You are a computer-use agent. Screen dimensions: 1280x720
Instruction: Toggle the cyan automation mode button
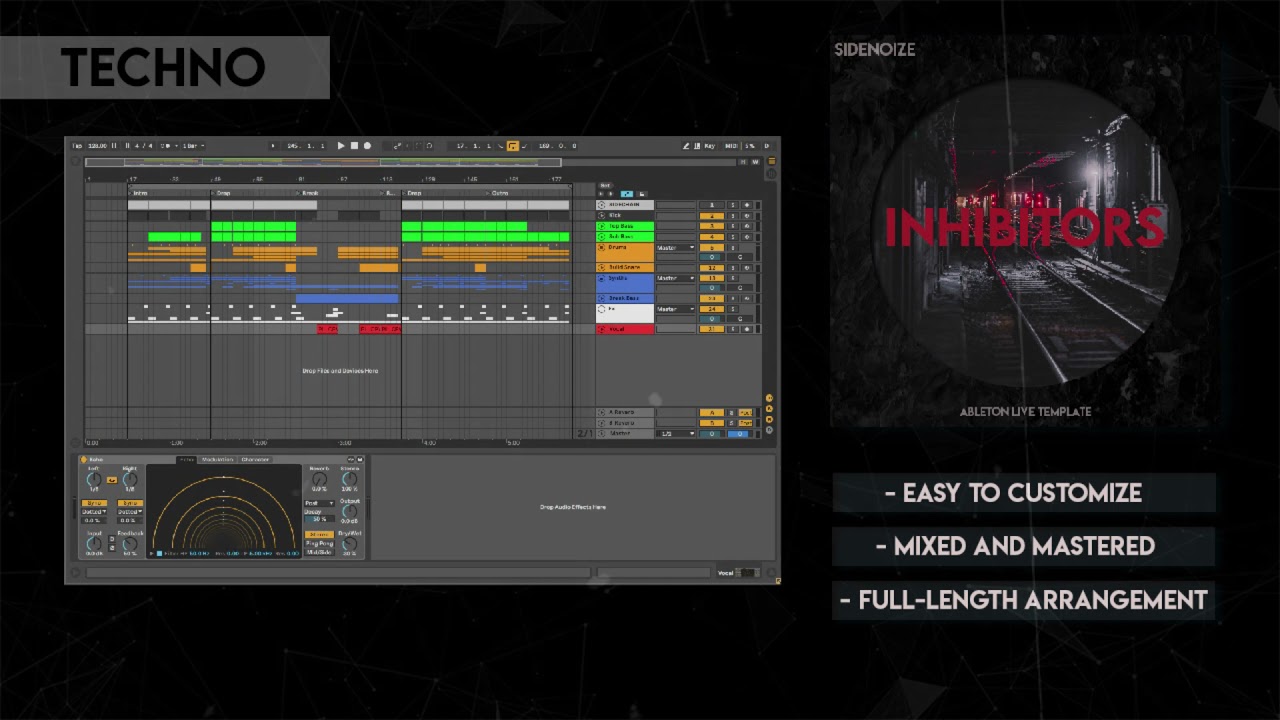click(x=627, y=194)
